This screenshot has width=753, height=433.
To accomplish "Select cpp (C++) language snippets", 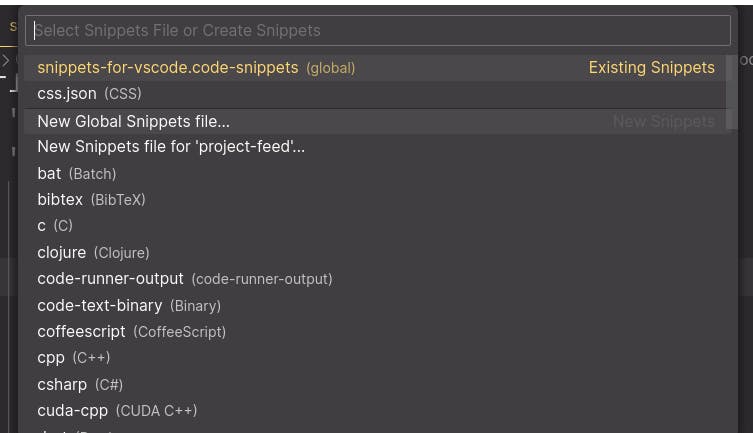I will coord(73,358).
